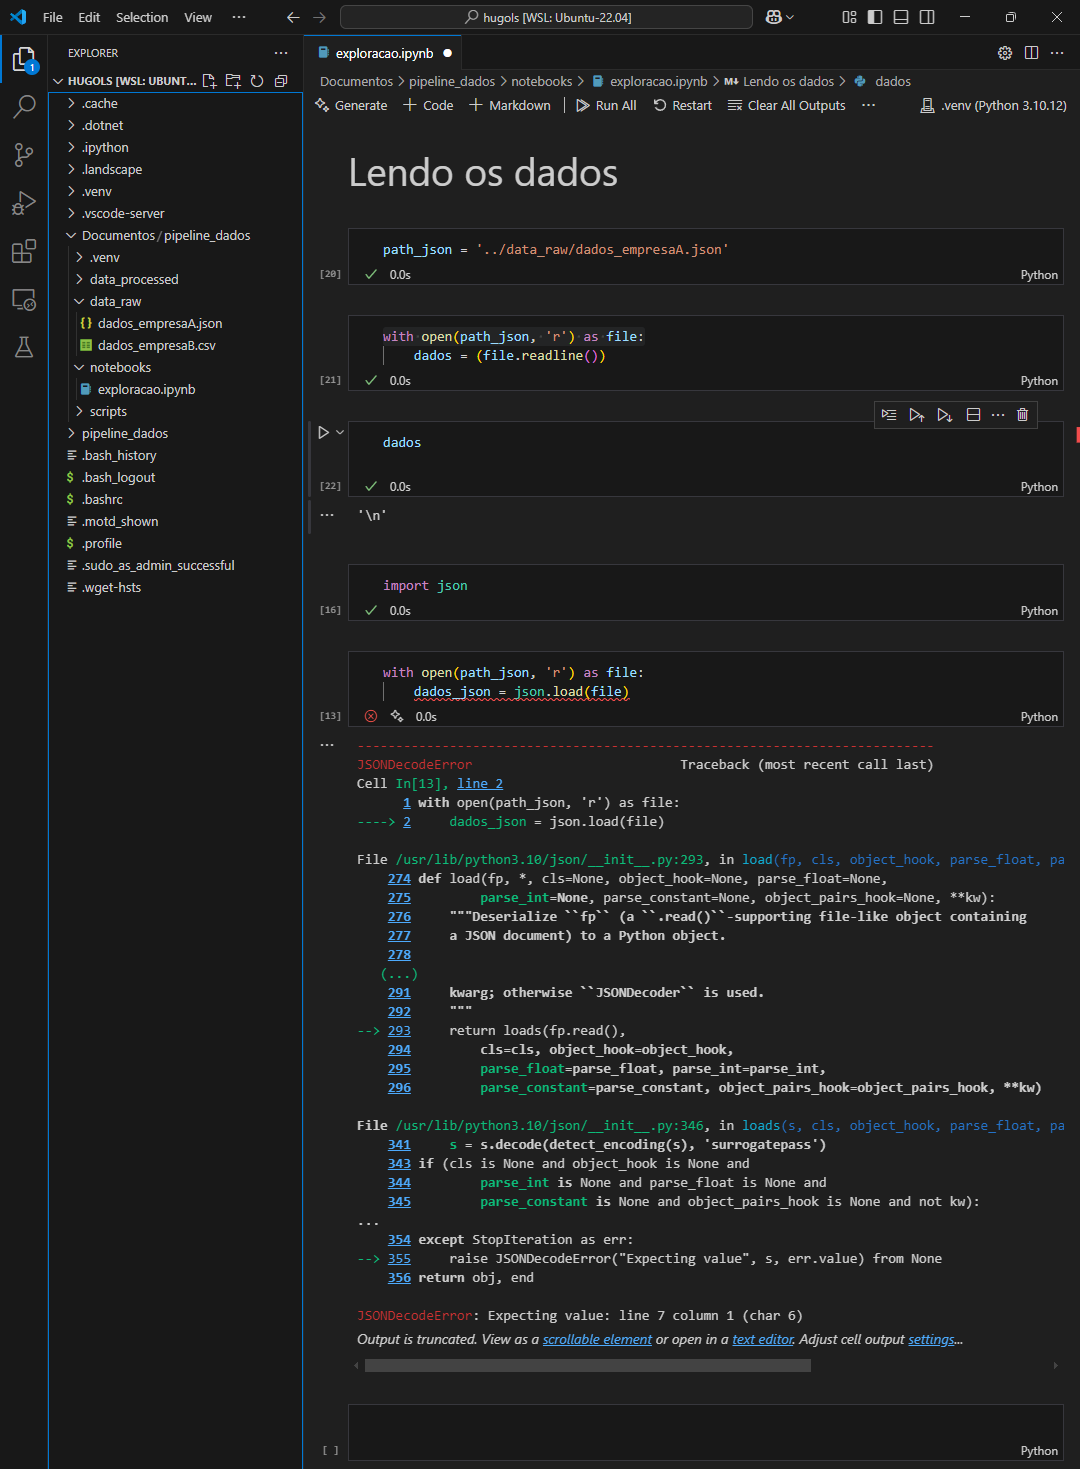Open notebook settings gear icon

[1005, 53]
